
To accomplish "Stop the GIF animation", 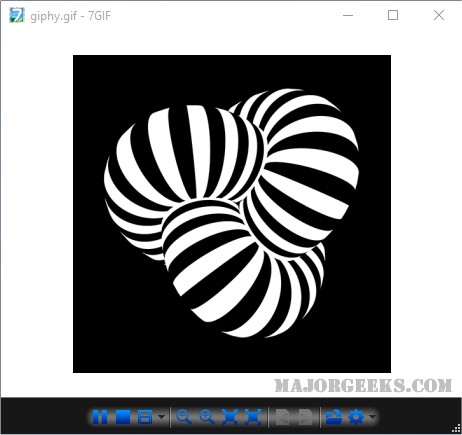I will (x=123, y=417).
